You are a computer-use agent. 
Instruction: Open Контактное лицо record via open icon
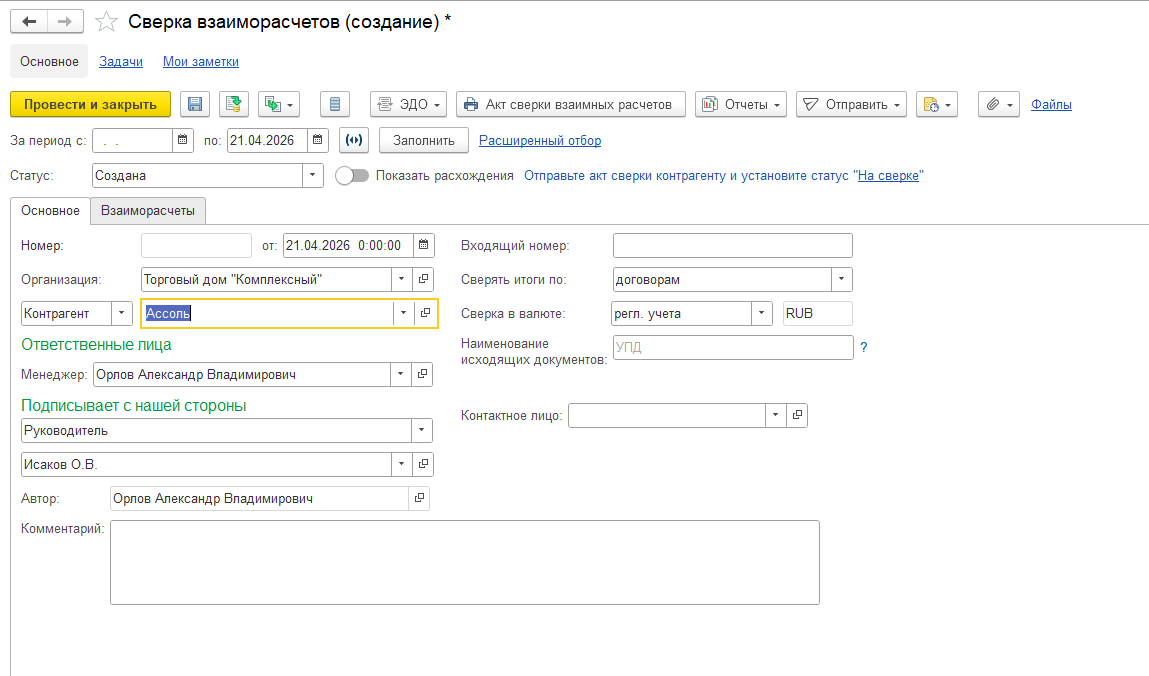tap(797, 415)
